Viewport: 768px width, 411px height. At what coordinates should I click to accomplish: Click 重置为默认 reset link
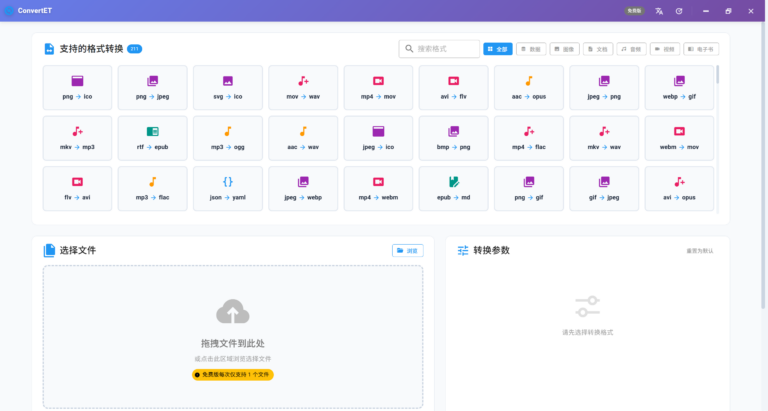(699, 251)
